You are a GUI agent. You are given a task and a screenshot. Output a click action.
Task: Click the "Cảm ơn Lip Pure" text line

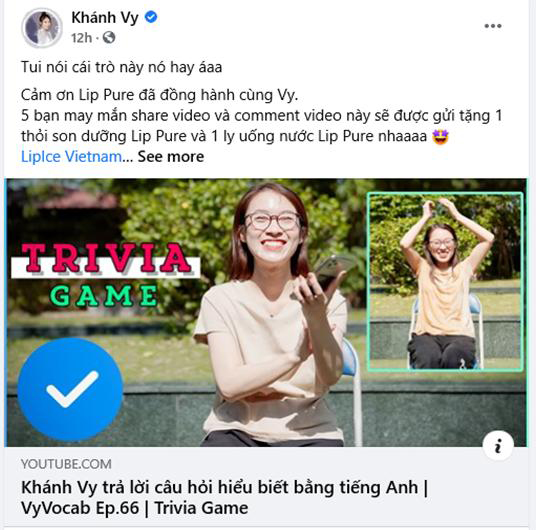click(160, 95)
